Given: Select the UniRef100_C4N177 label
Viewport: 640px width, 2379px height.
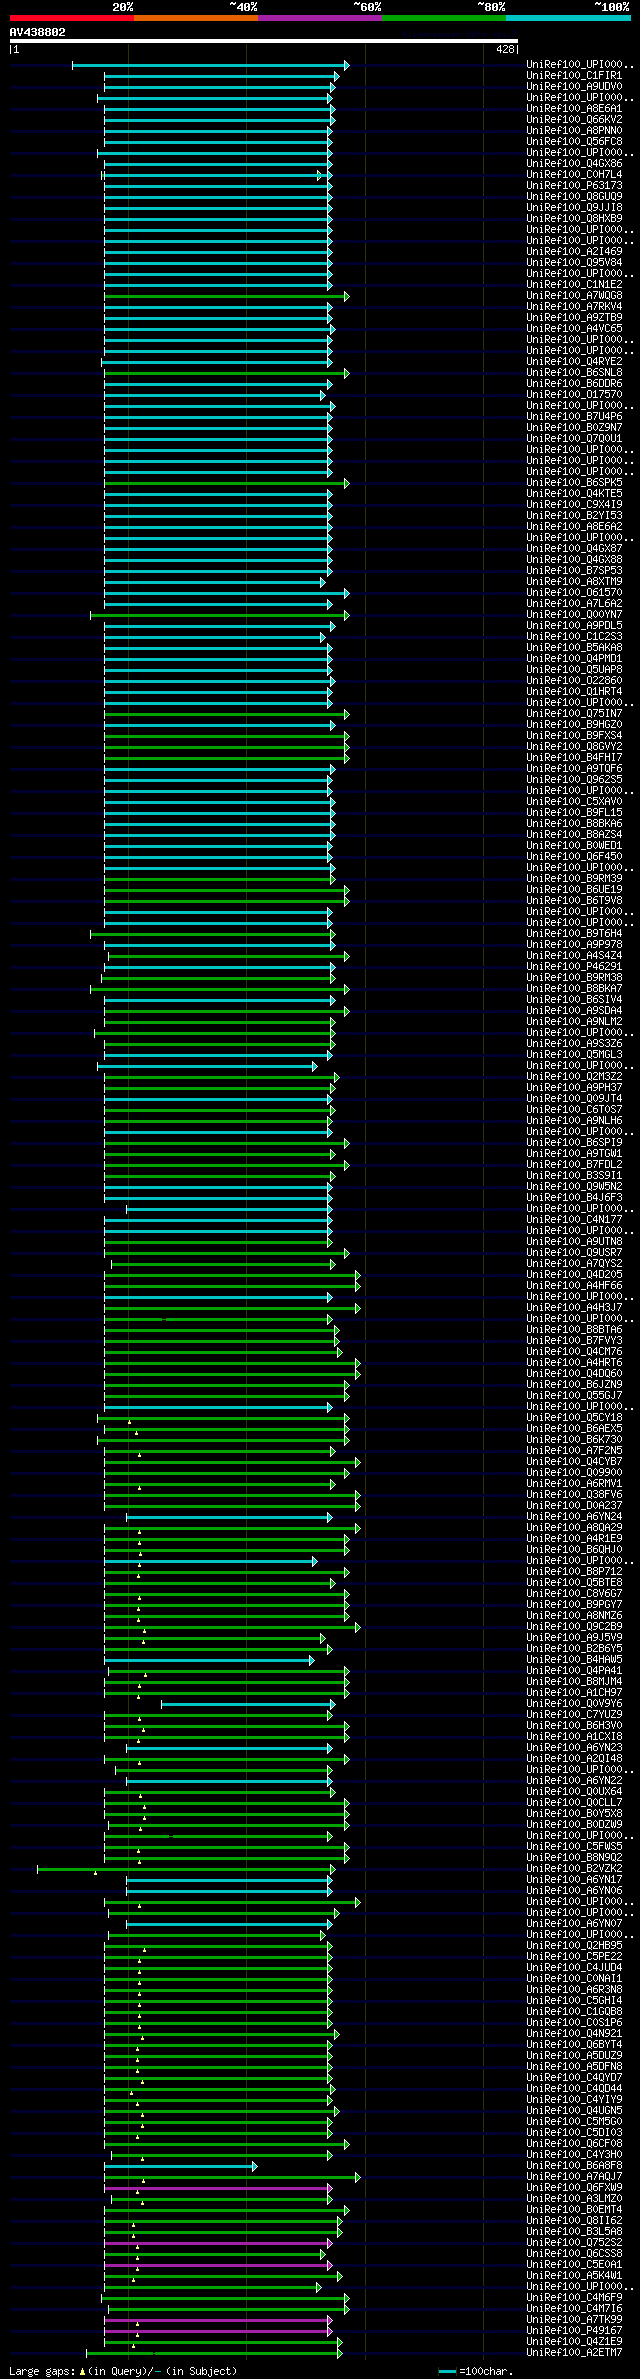Looking at the screenshot, I should coord(574,1219).
